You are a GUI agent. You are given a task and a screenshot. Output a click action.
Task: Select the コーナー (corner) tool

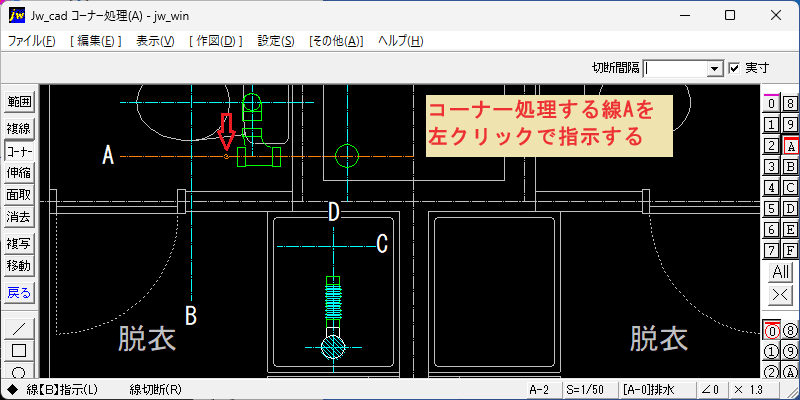click(x=19, y=151)
